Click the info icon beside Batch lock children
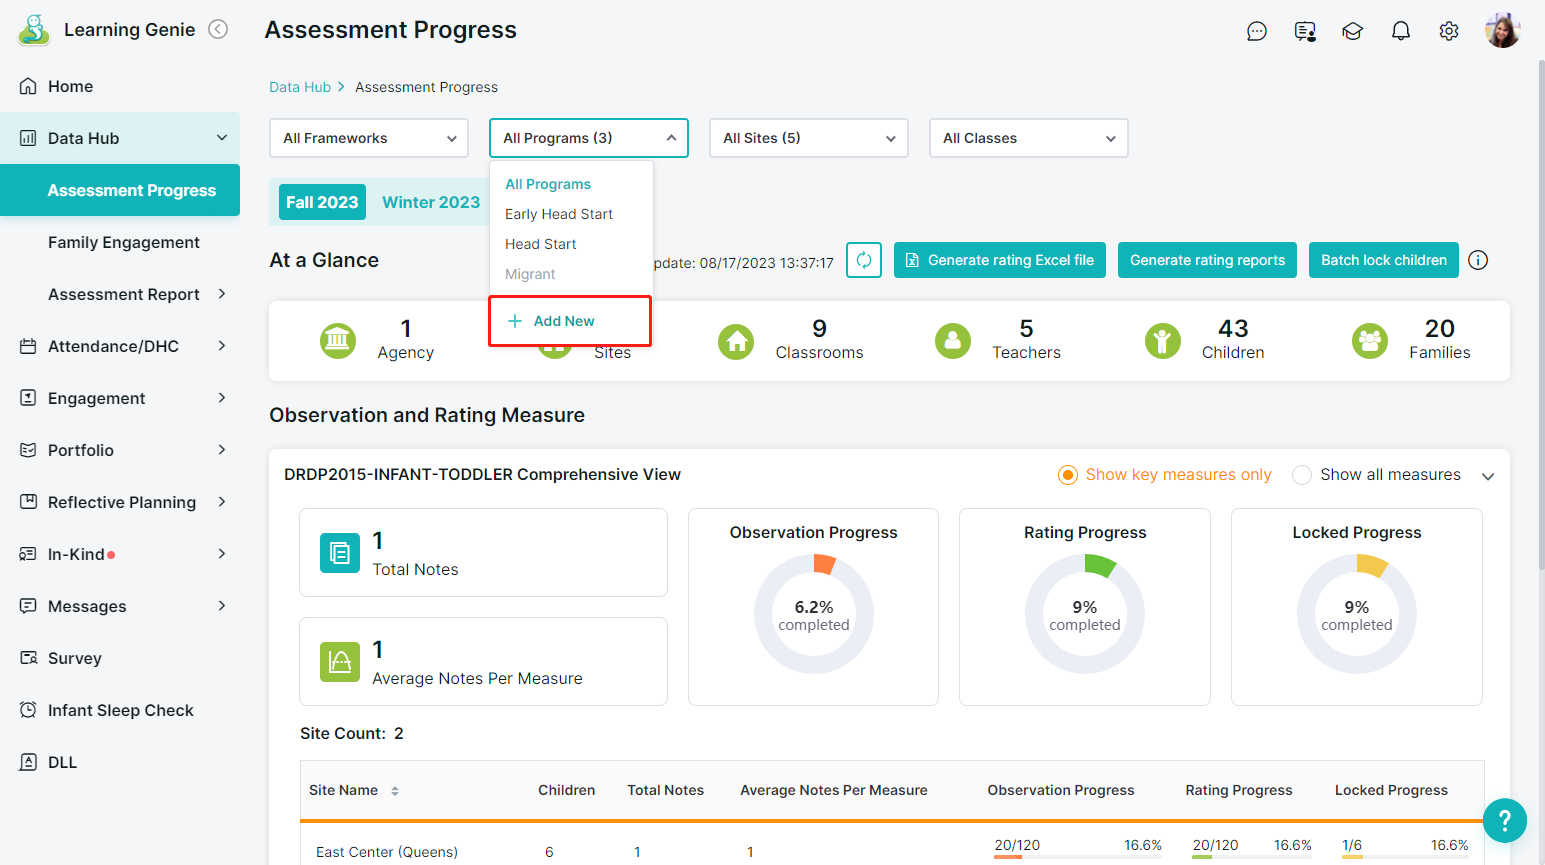 (1478, 260)
